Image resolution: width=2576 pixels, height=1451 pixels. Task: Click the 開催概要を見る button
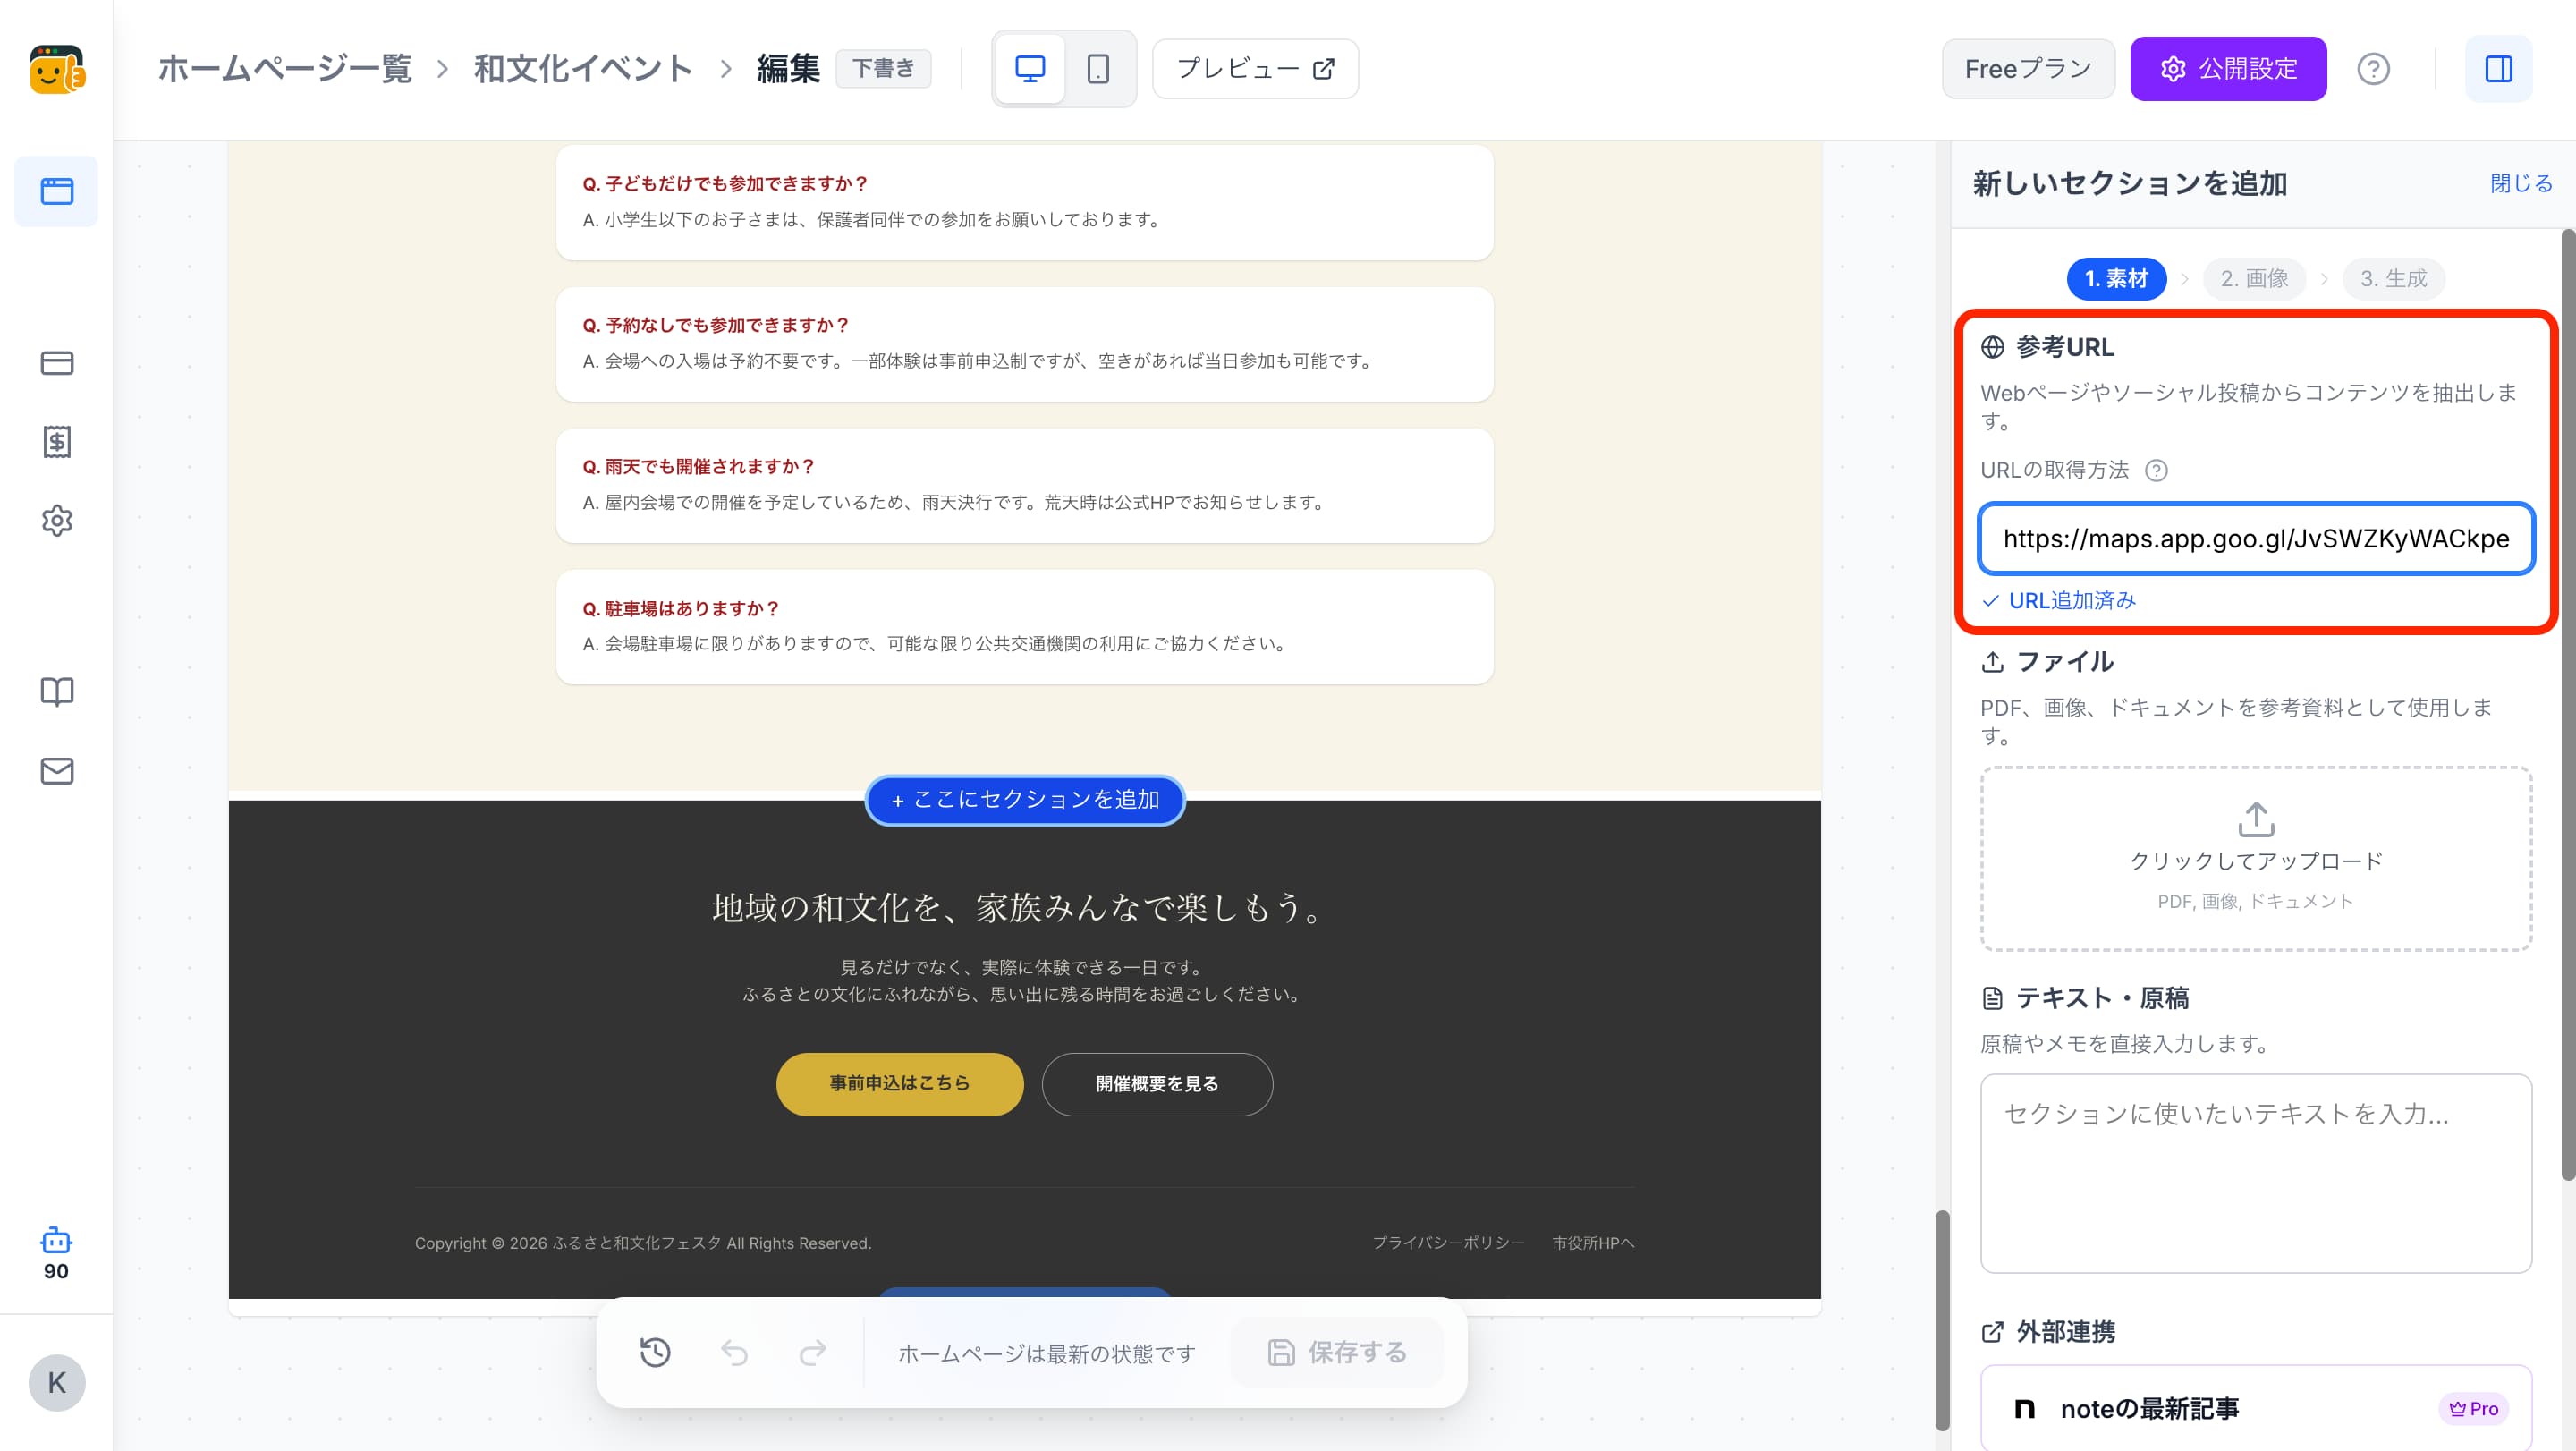1157,1084
